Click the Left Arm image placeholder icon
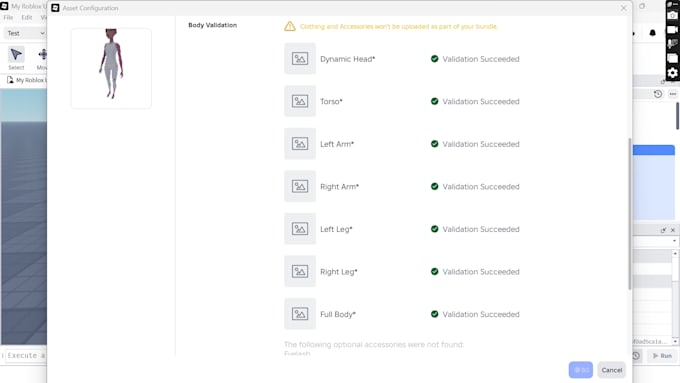 tap(300, 144)
